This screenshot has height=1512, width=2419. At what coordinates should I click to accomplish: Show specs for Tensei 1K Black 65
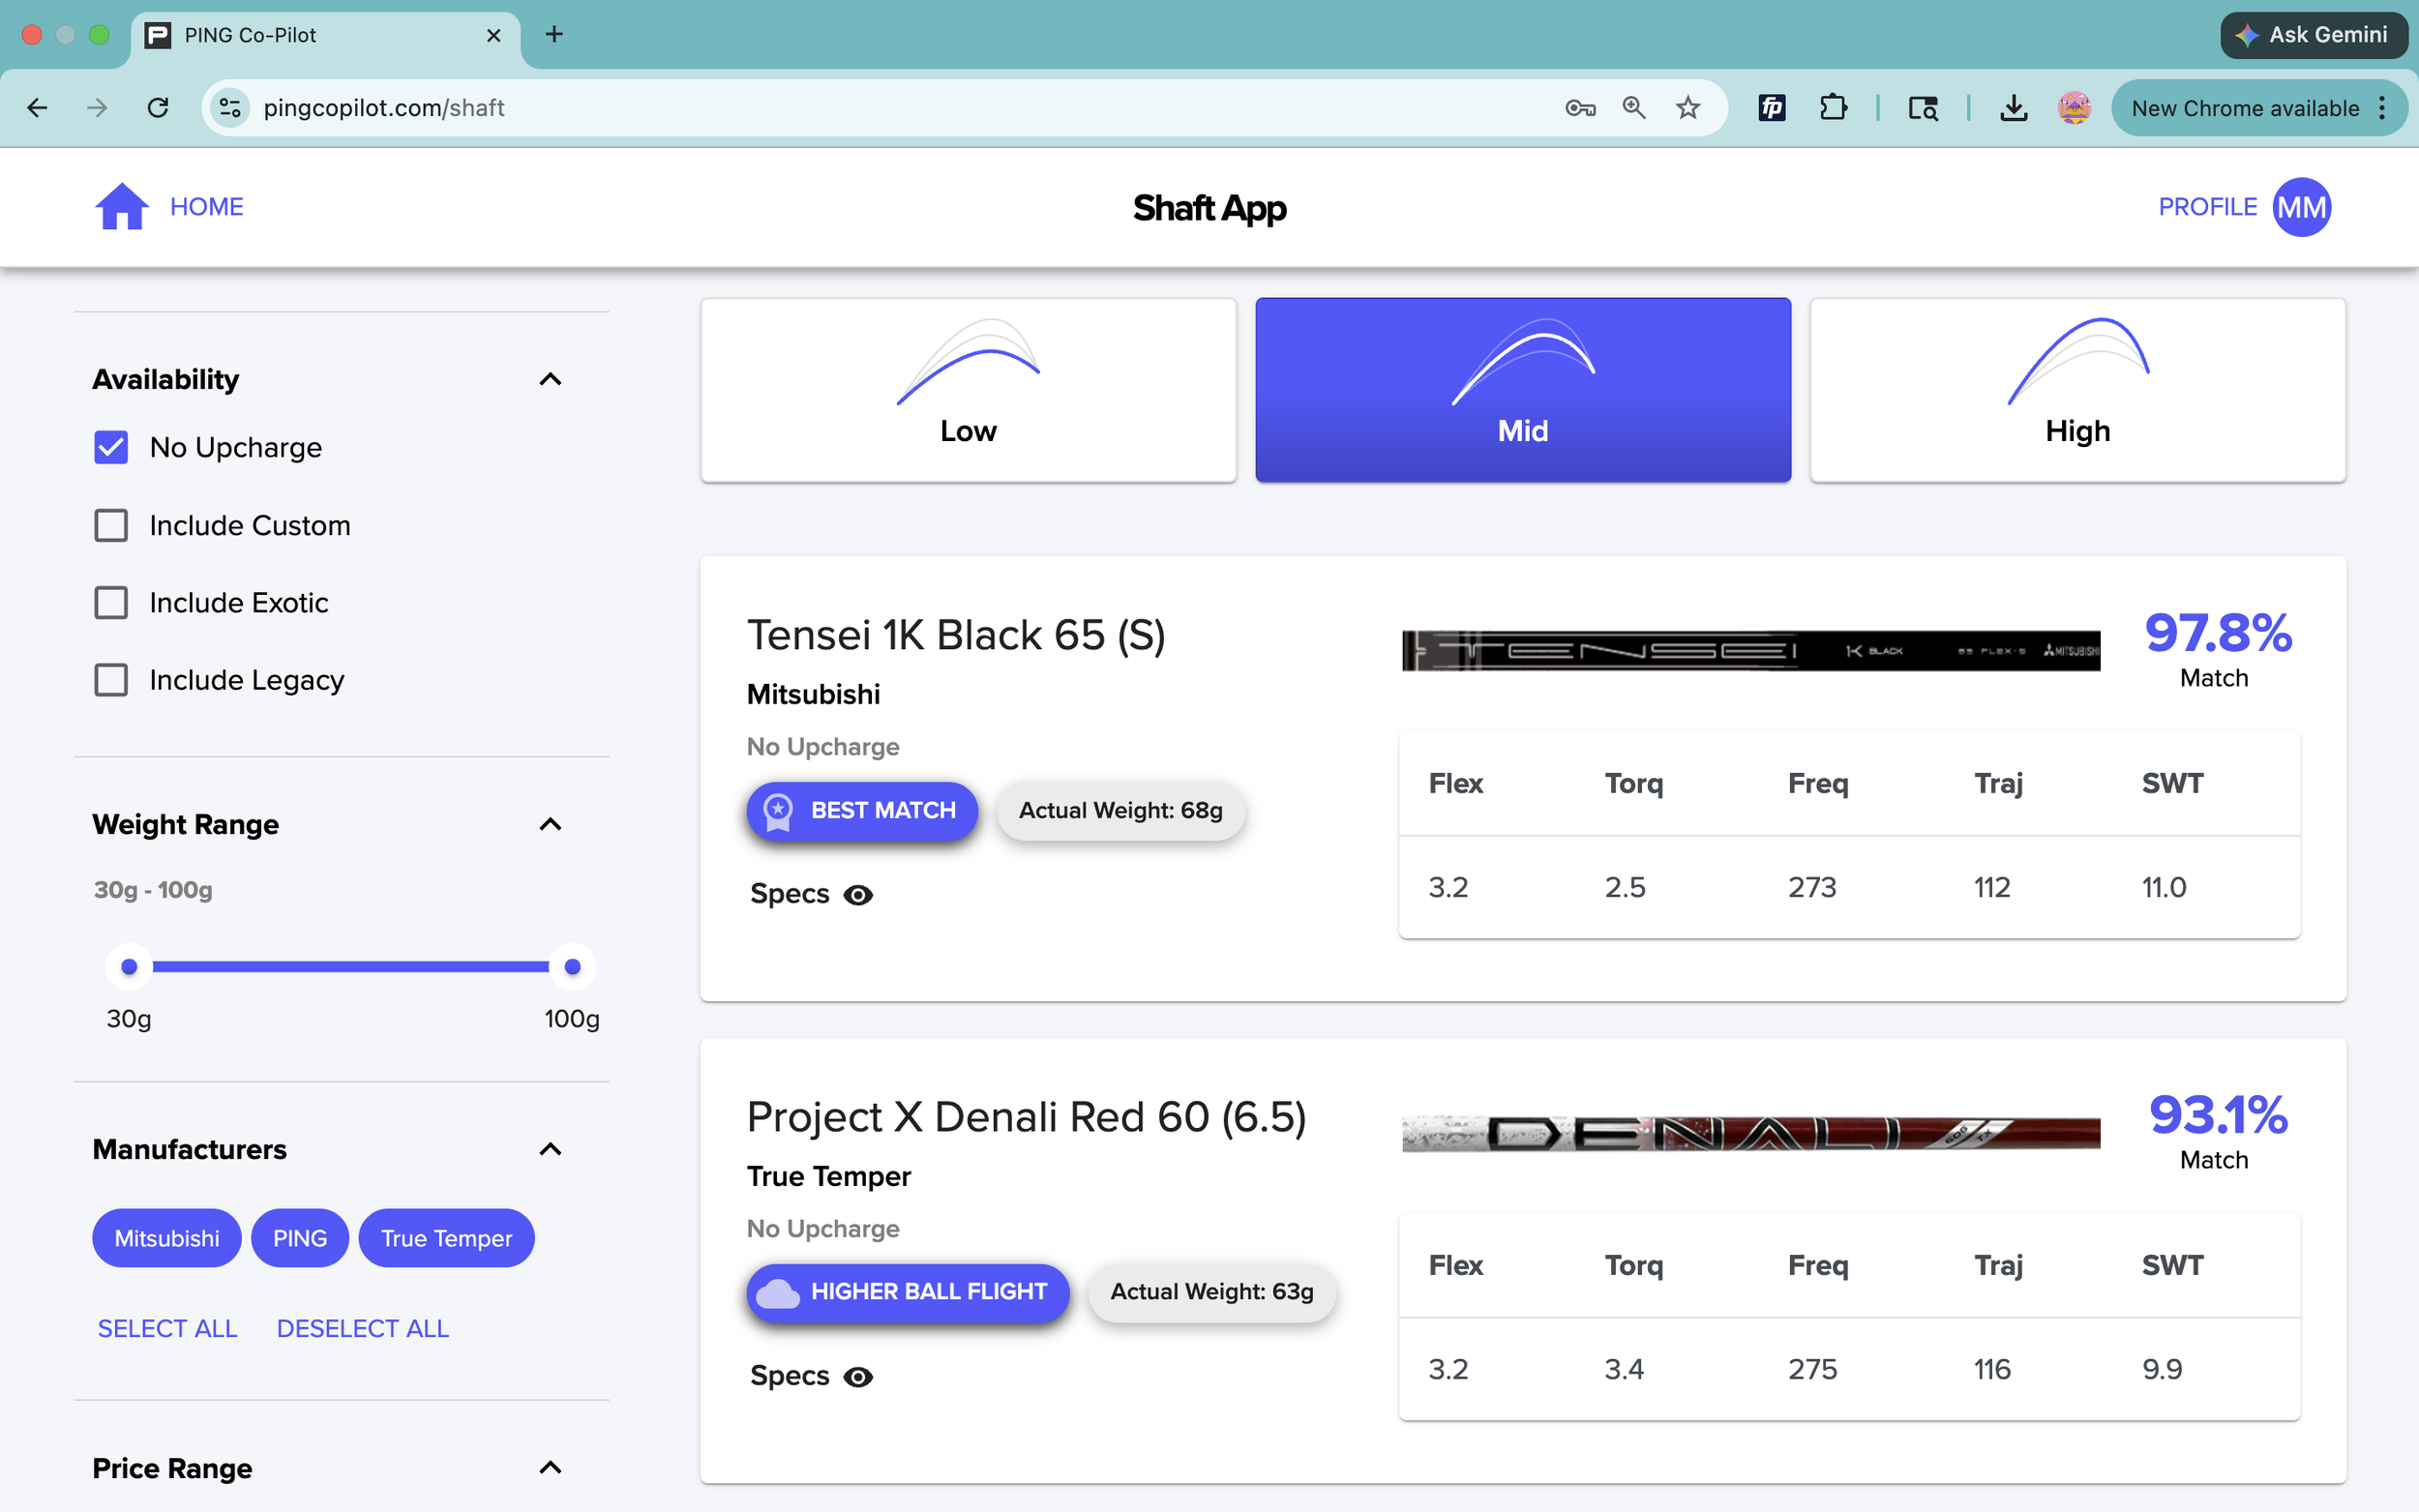point(811,894)
